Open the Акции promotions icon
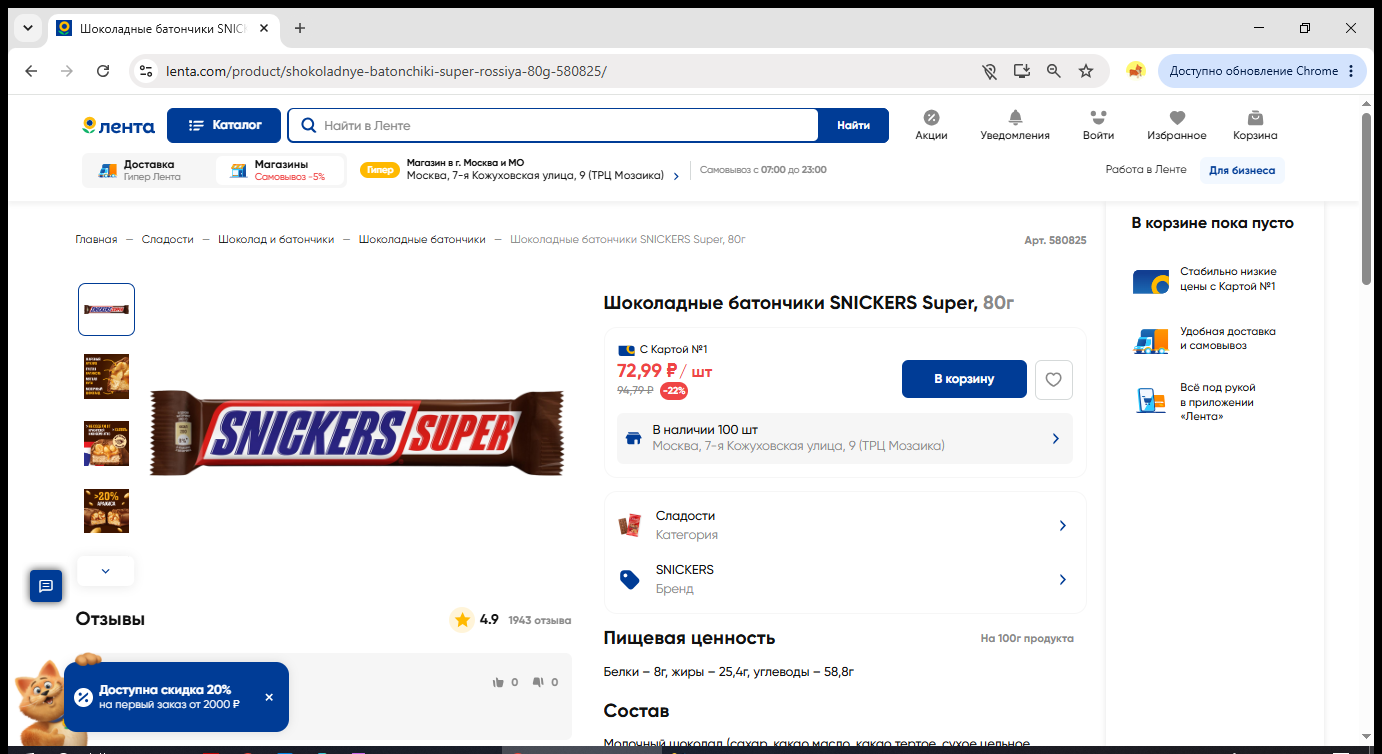Image resolution: width=1382 pixels, height=754 pixels. [x=931, y=125]
